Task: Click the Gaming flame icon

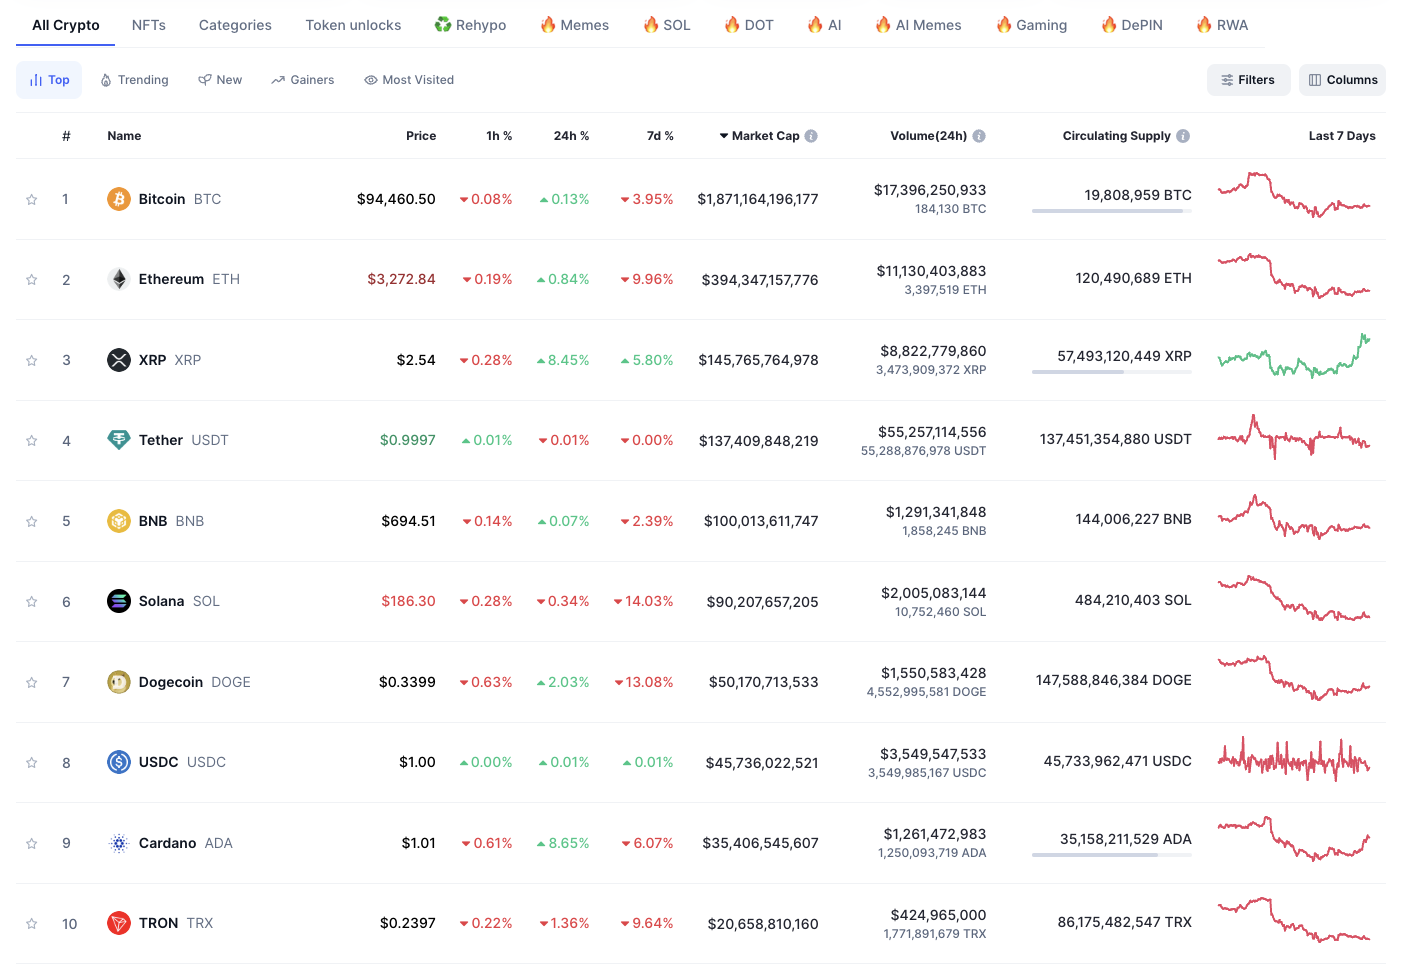Action: [x=1004, y=24]
